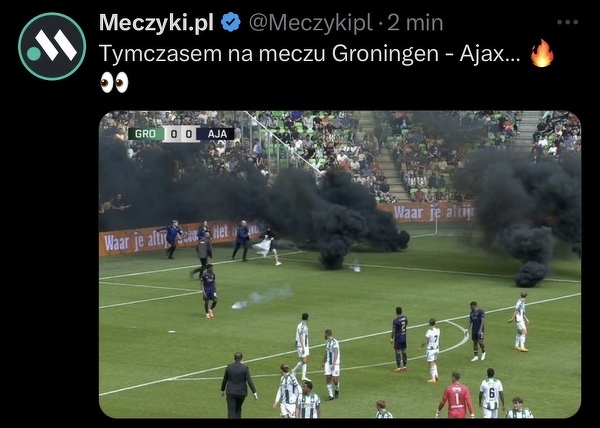This screenshot has width=600, height=428.
Task: Open the Meczyki.pl profile avatar
Action: click(52, 46)
